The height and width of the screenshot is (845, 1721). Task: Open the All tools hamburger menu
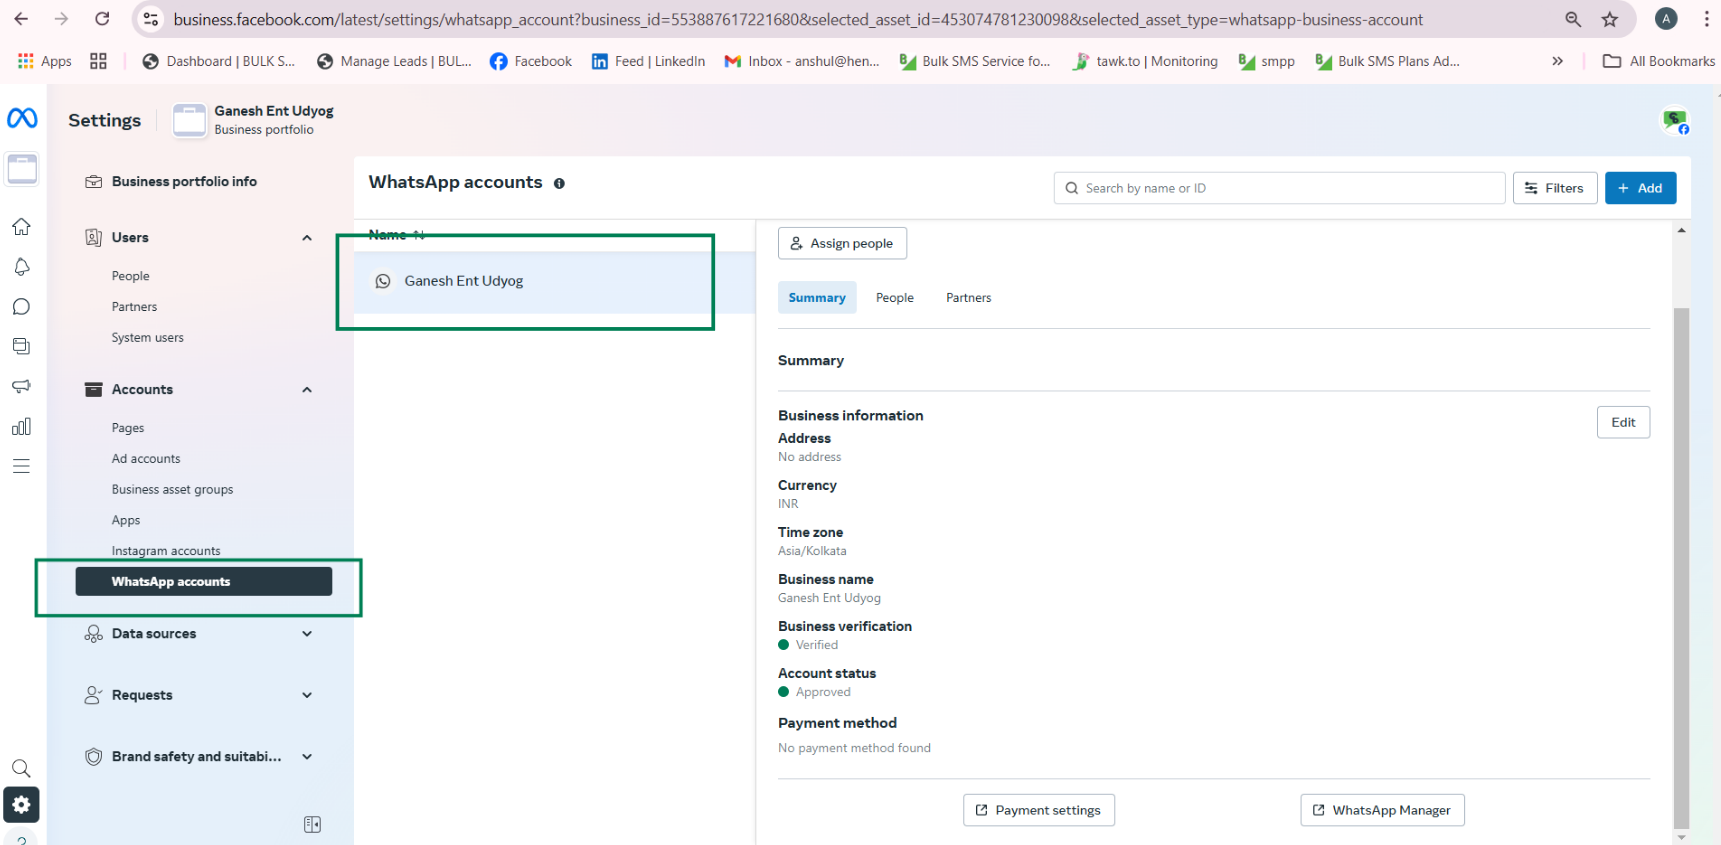point(21,466)
